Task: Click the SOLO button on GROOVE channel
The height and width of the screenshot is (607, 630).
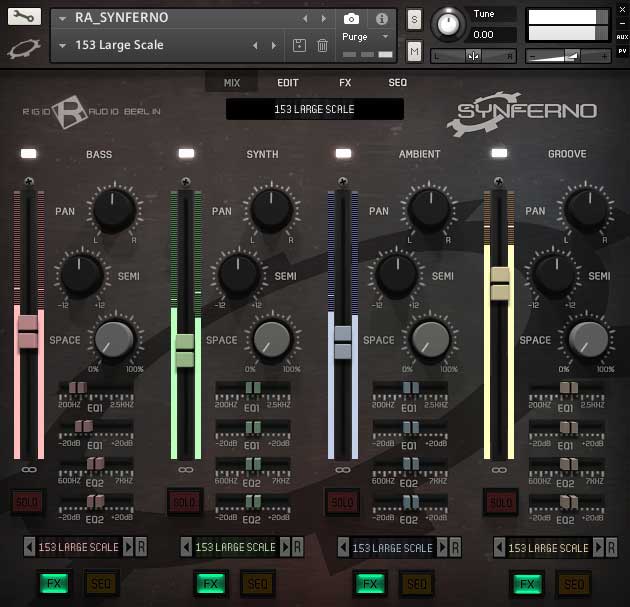Action: pyautogui.click(x=500, y=502)
